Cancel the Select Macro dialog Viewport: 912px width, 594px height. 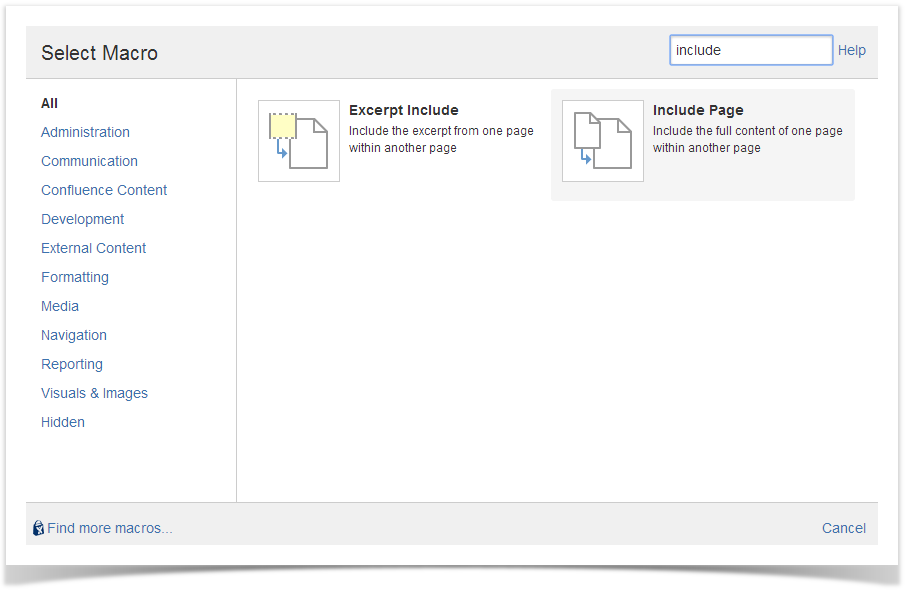843,528
